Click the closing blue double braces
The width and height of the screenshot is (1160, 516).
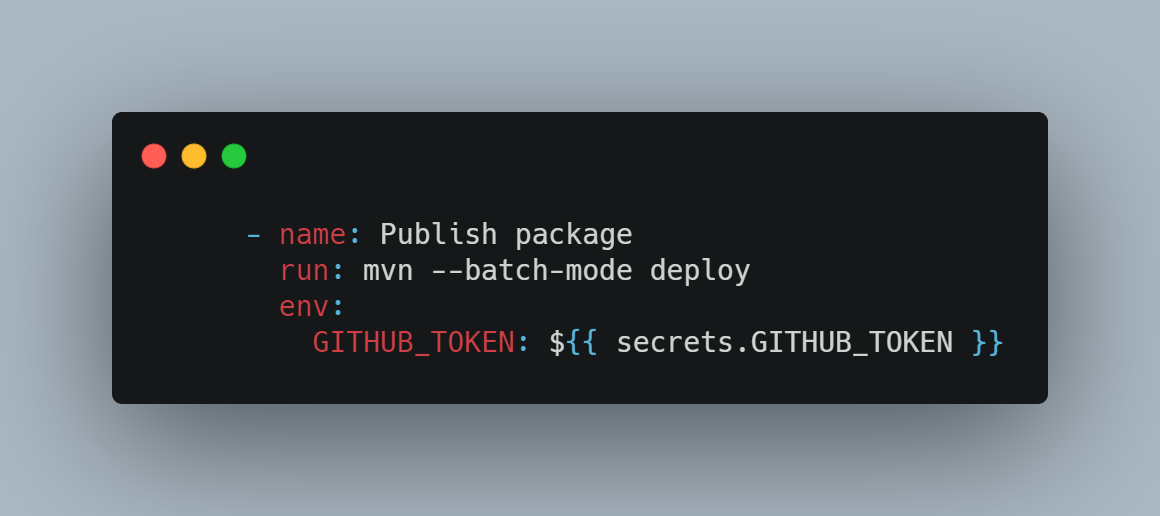point(987,343)
